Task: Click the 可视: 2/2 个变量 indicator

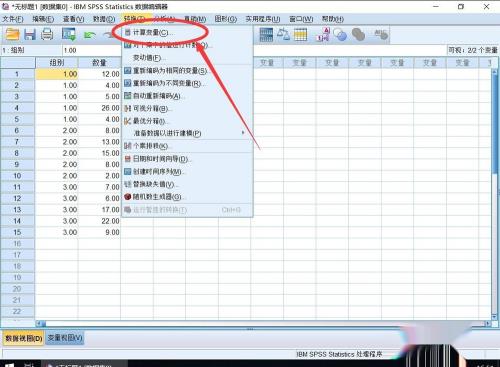Action: pos(473,50)
